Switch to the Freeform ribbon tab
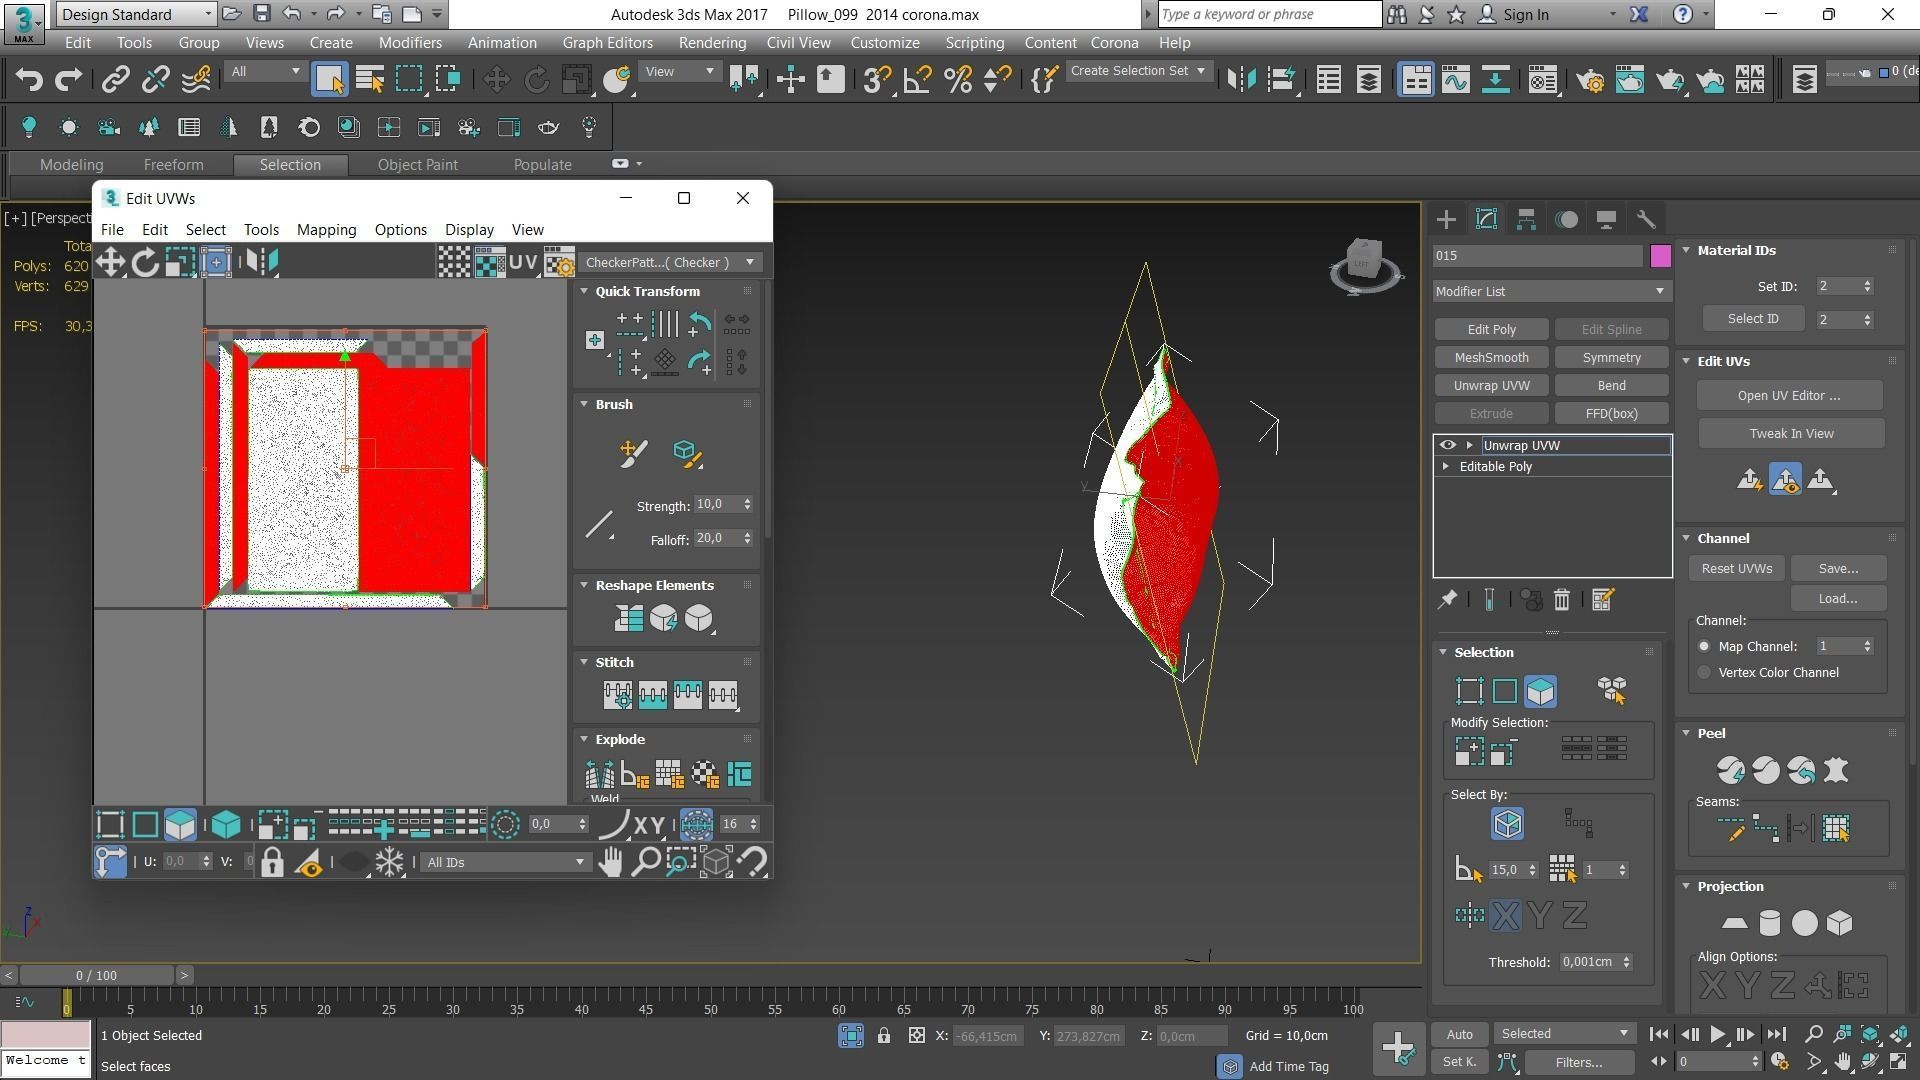1920x1080 pixels. coord(173,165)
